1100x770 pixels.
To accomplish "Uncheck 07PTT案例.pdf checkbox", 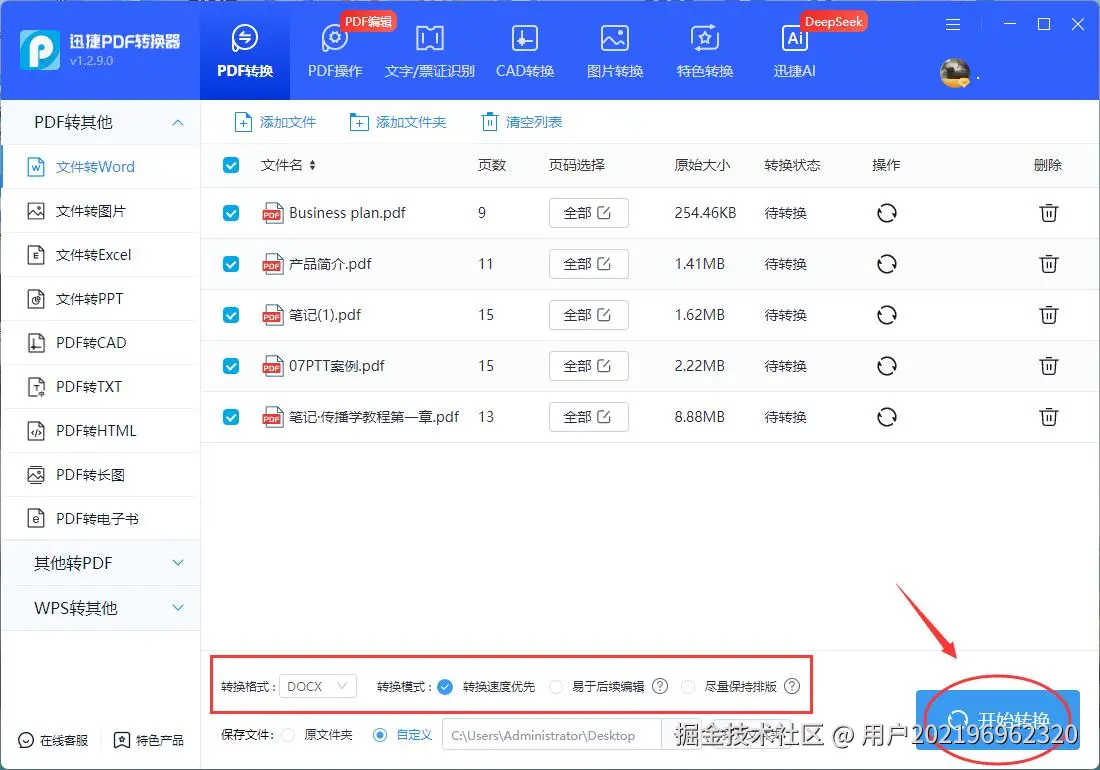I will [231, 366].
